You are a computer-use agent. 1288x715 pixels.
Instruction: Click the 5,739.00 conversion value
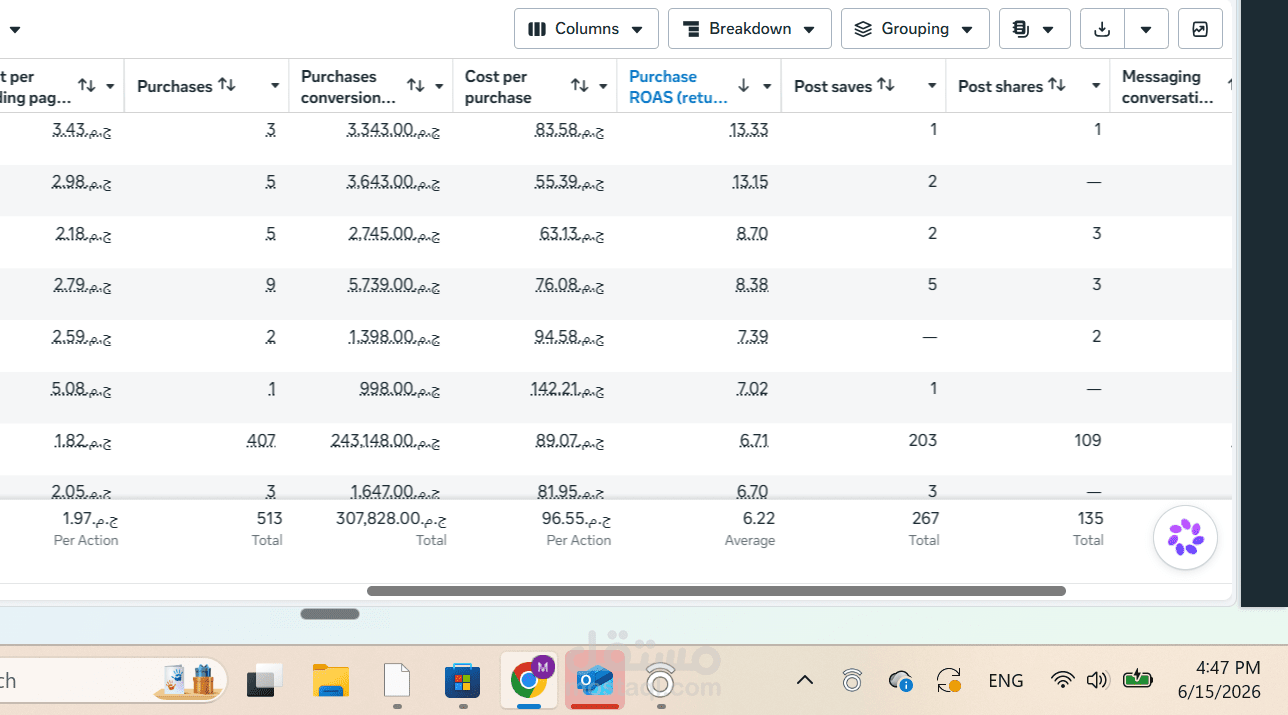click(x=394, y=284)
